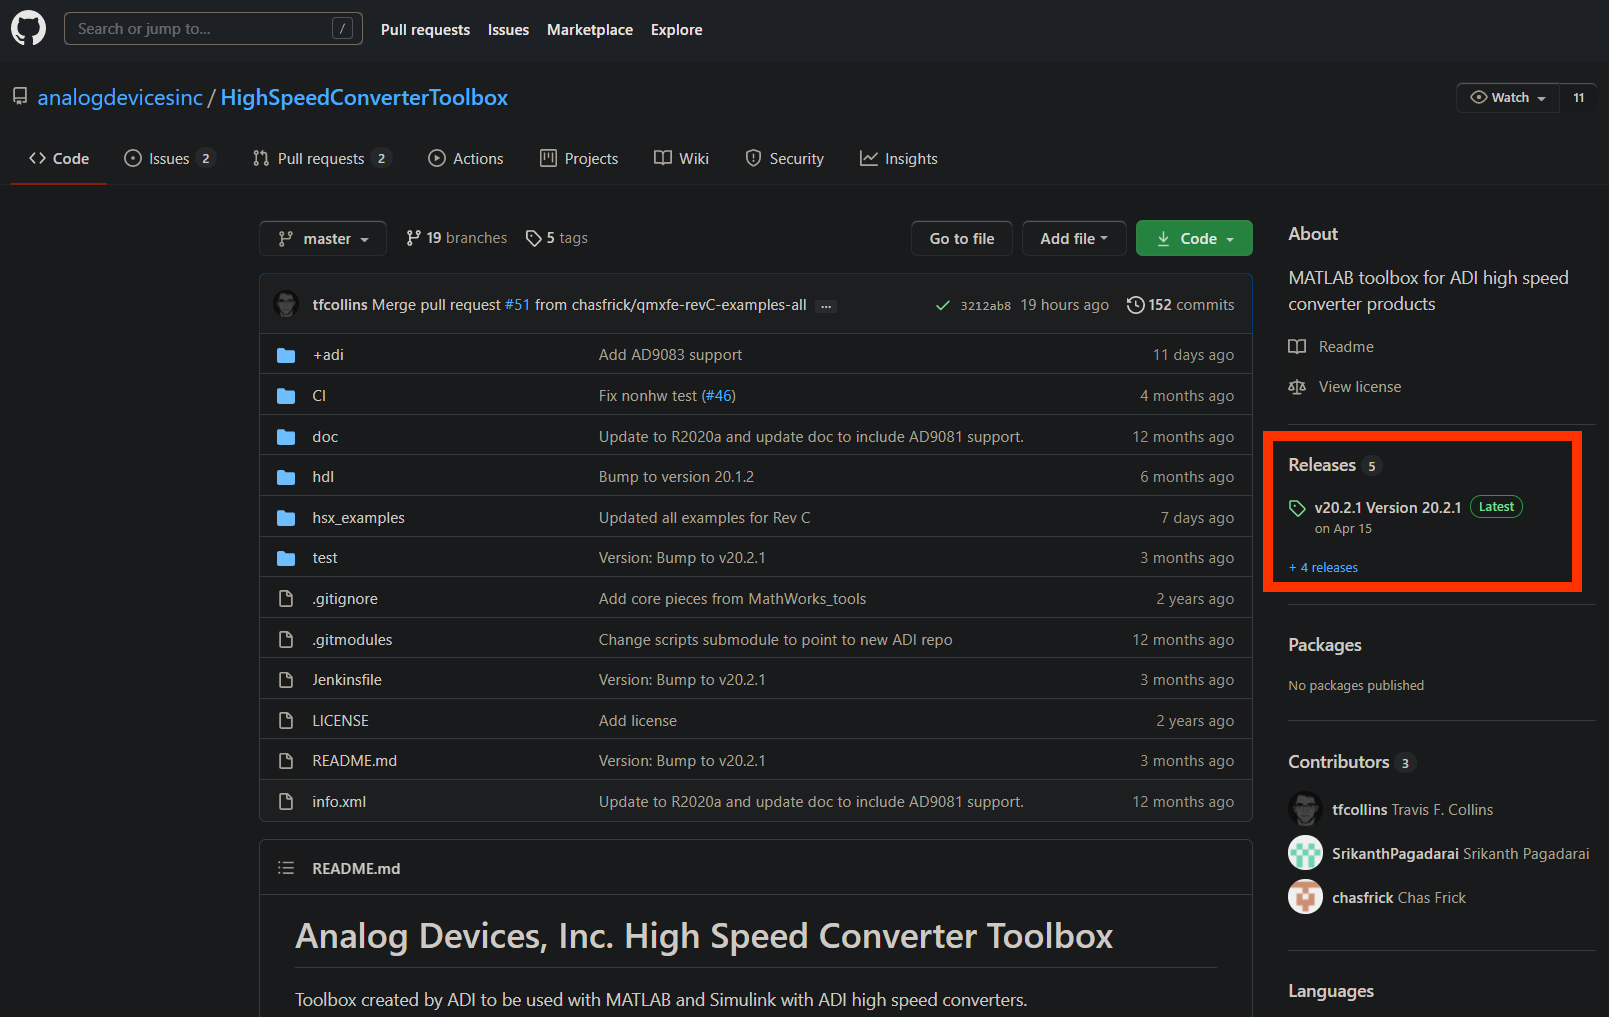Image resolution: width=1609 pixels, height=1017 pixels.
Task: Open the green Code download dropdown
Action: click(1194, 238)
